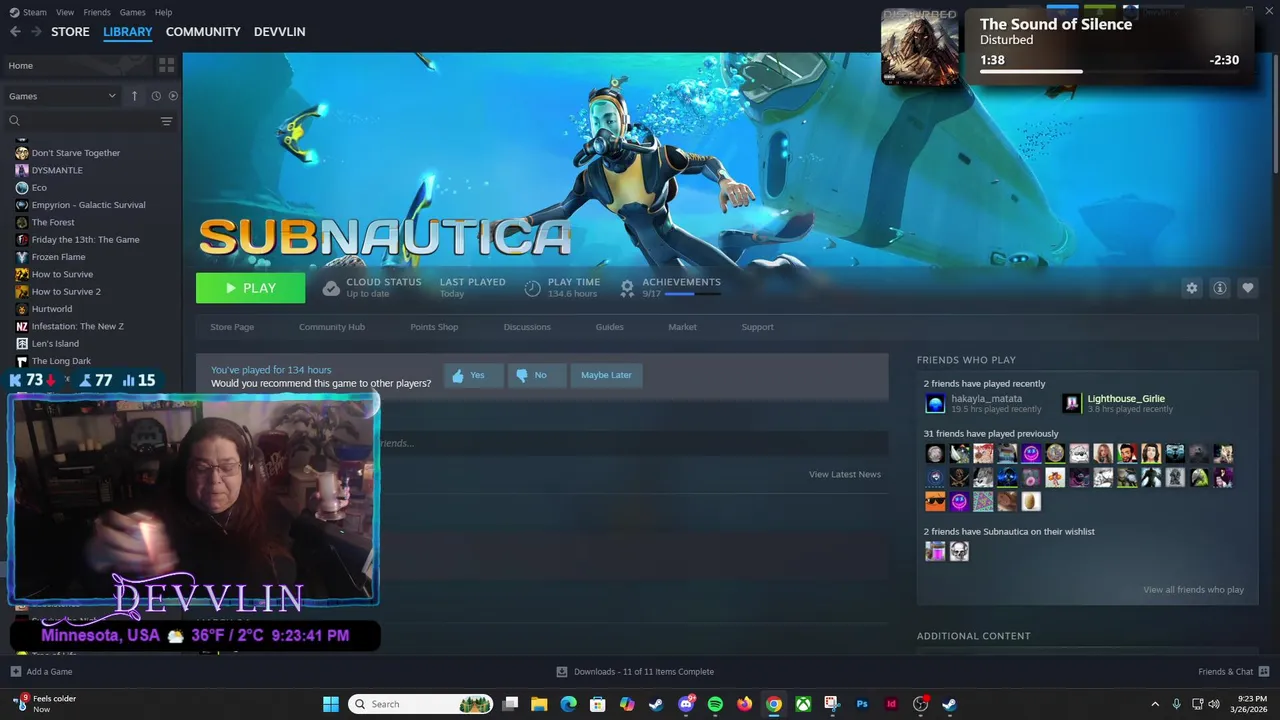Click the media overlay song progress bar

coord(1109,72)
